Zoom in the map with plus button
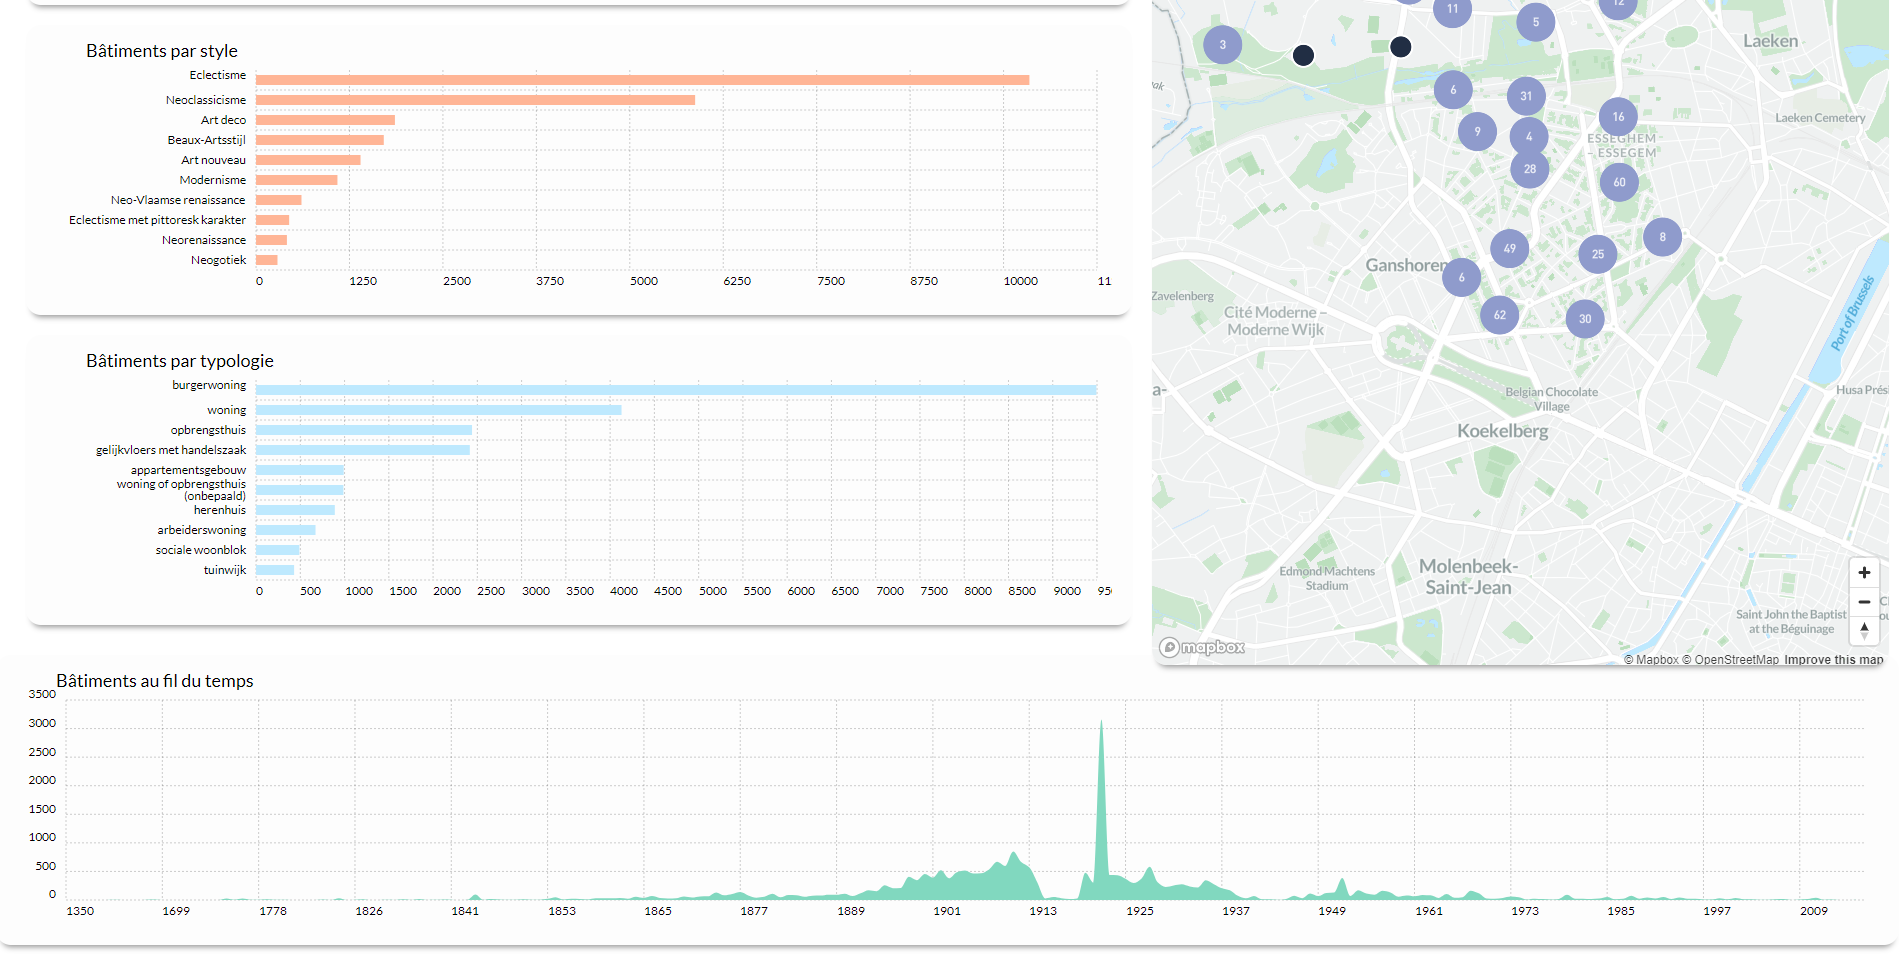Screen dimensions: 1899x967 (x=1864, y=573)
